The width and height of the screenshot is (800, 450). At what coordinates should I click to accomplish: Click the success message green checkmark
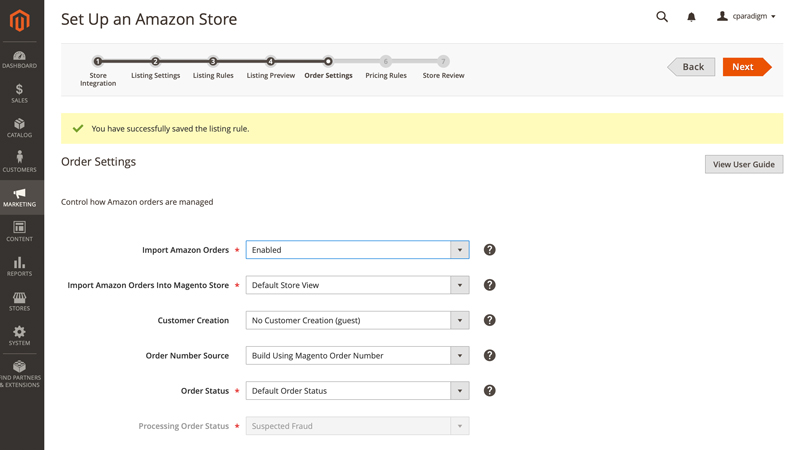tap(78, 129)
